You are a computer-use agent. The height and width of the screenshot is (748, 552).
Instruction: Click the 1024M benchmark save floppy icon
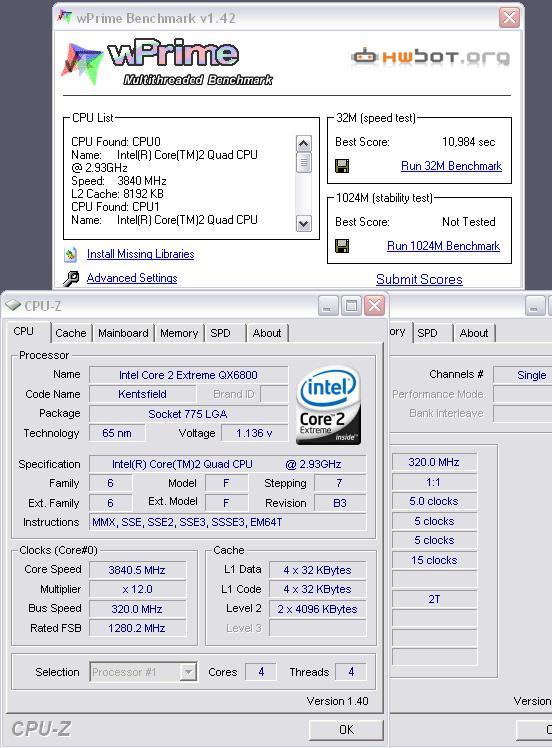point(342,246)
